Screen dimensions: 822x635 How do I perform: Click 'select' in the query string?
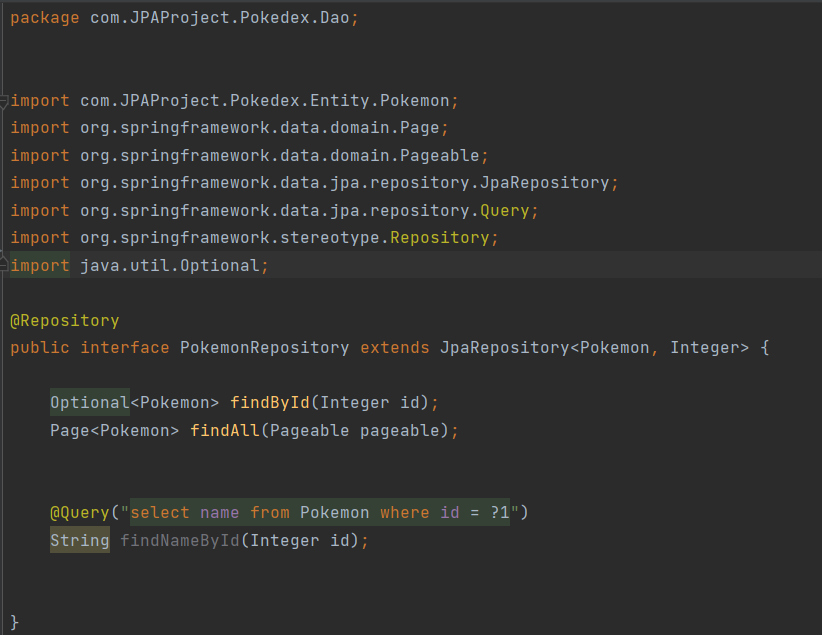click(160, 513)
